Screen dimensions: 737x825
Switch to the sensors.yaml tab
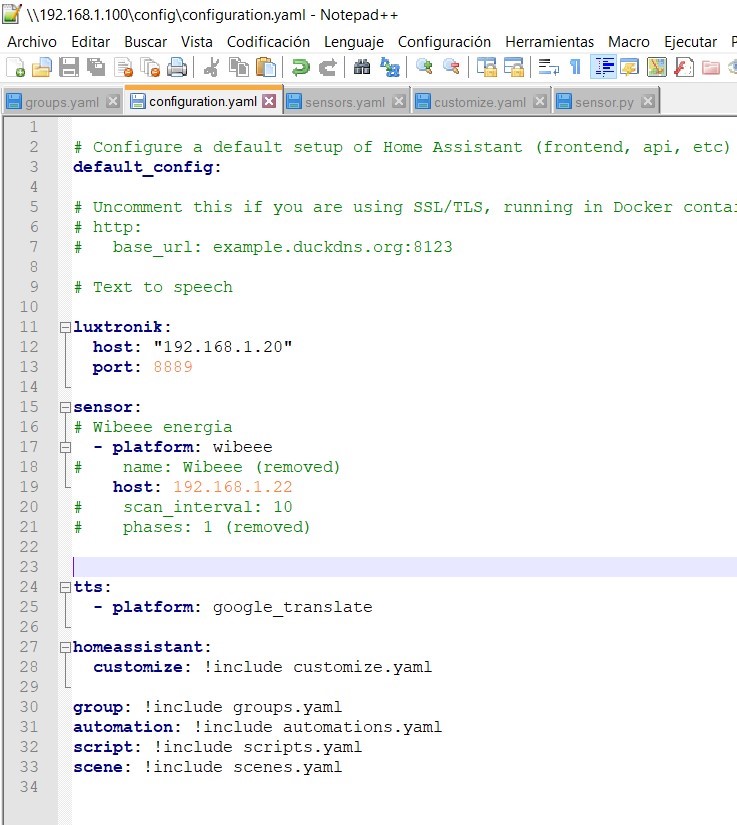[x=344, y=102]
